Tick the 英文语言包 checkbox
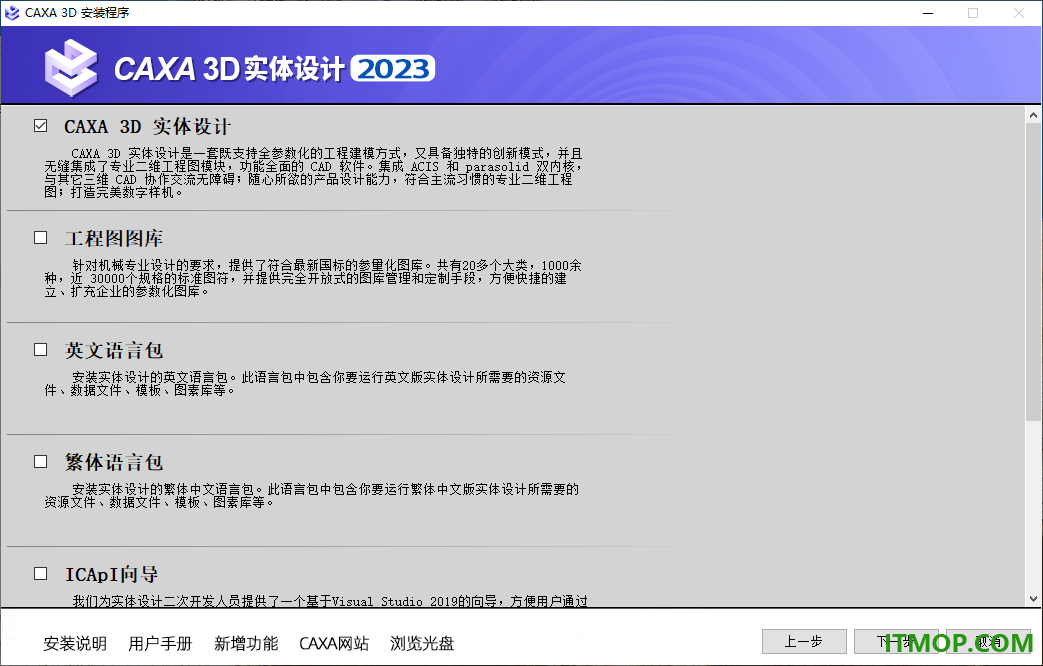The height and width of the screenshot is (666, 1043). click(x=41, y=349)
